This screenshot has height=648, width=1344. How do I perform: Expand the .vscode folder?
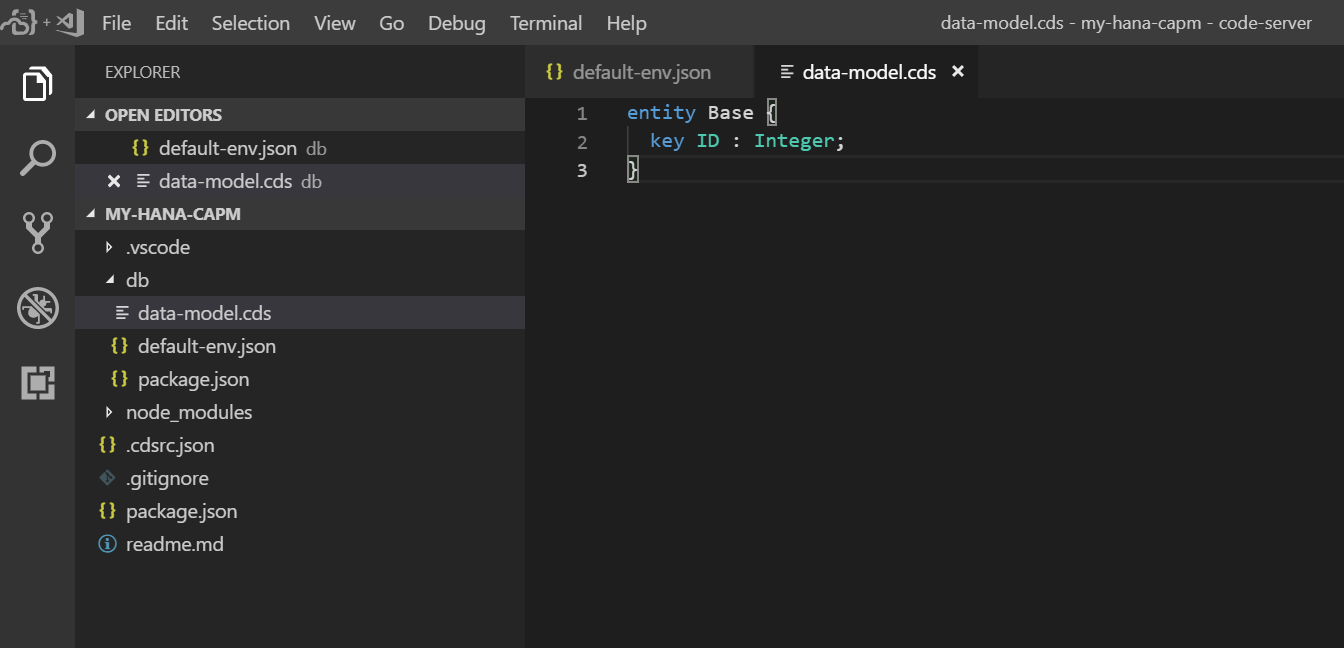[157, 247]
